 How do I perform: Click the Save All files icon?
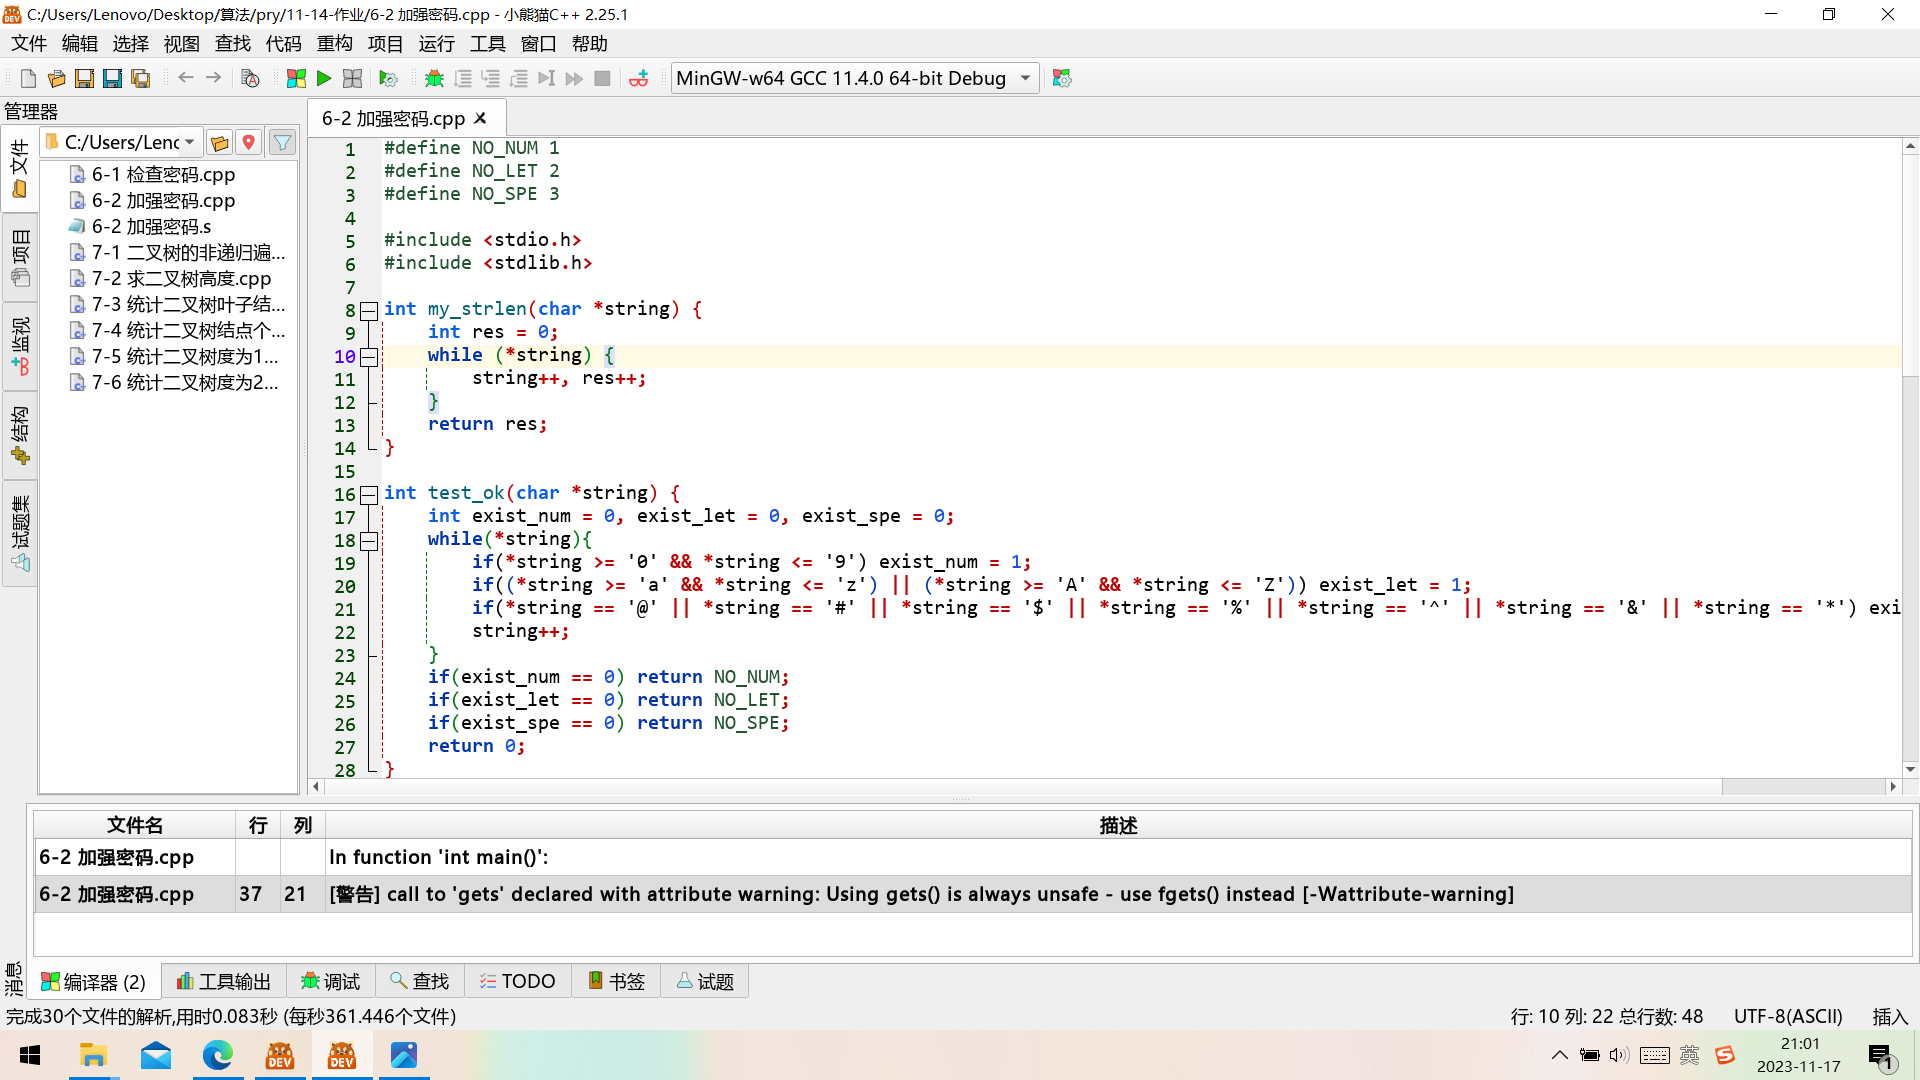click(140, 78)
